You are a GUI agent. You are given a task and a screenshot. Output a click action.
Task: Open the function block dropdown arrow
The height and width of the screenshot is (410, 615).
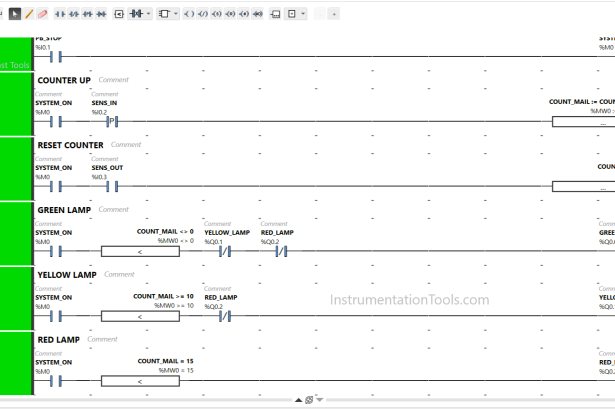click(149, 14)
